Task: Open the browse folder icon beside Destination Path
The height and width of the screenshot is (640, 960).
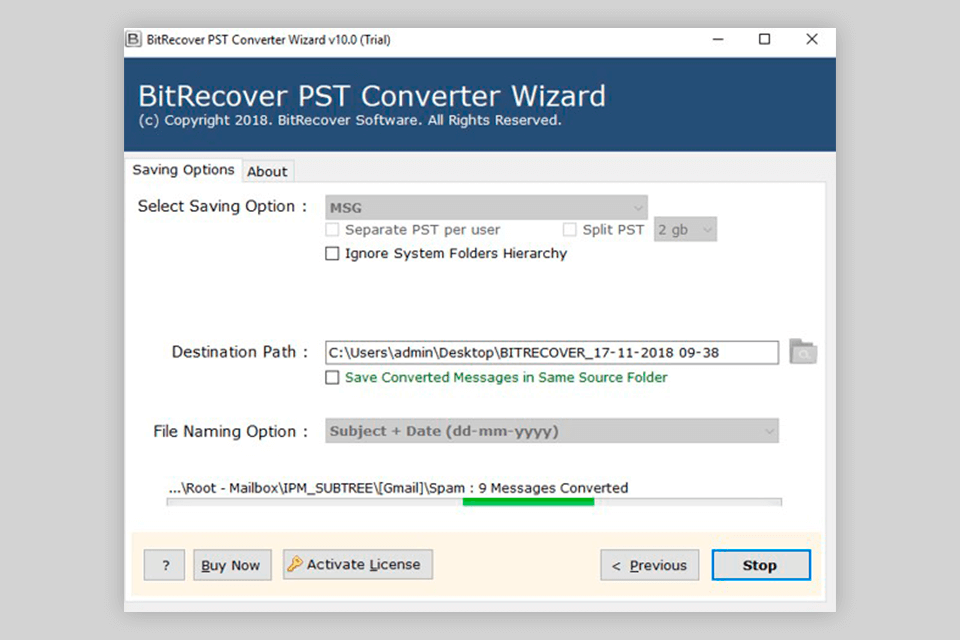Action: click(x=803, y=352)
